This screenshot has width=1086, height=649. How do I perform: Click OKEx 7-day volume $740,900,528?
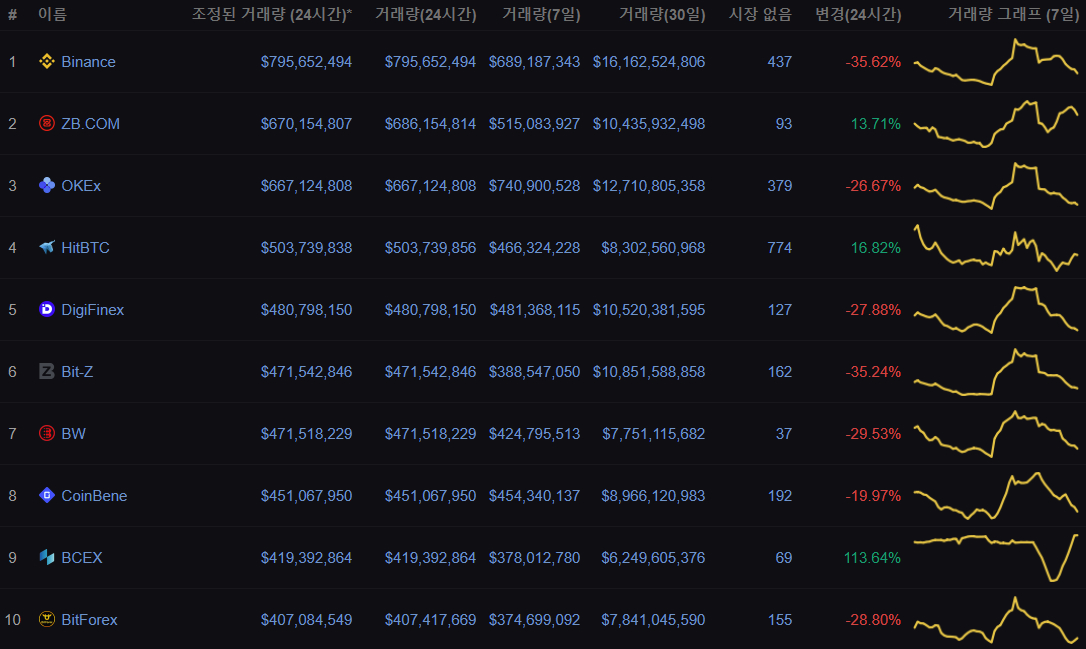(534, 186)
